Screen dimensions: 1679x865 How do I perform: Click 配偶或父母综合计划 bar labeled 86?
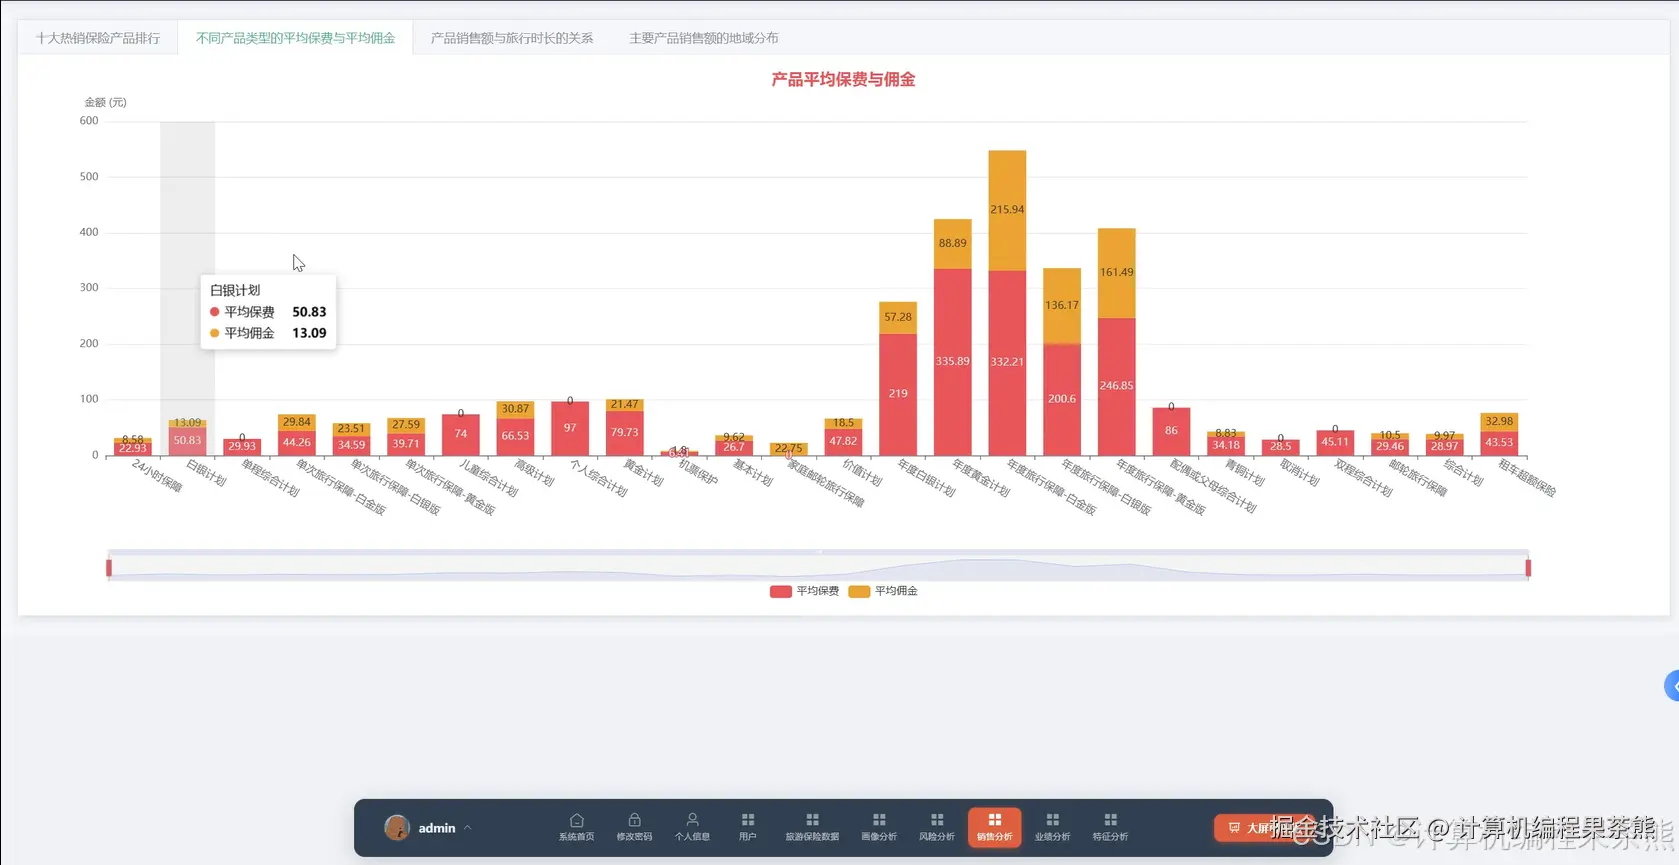tap(1171, 431)
